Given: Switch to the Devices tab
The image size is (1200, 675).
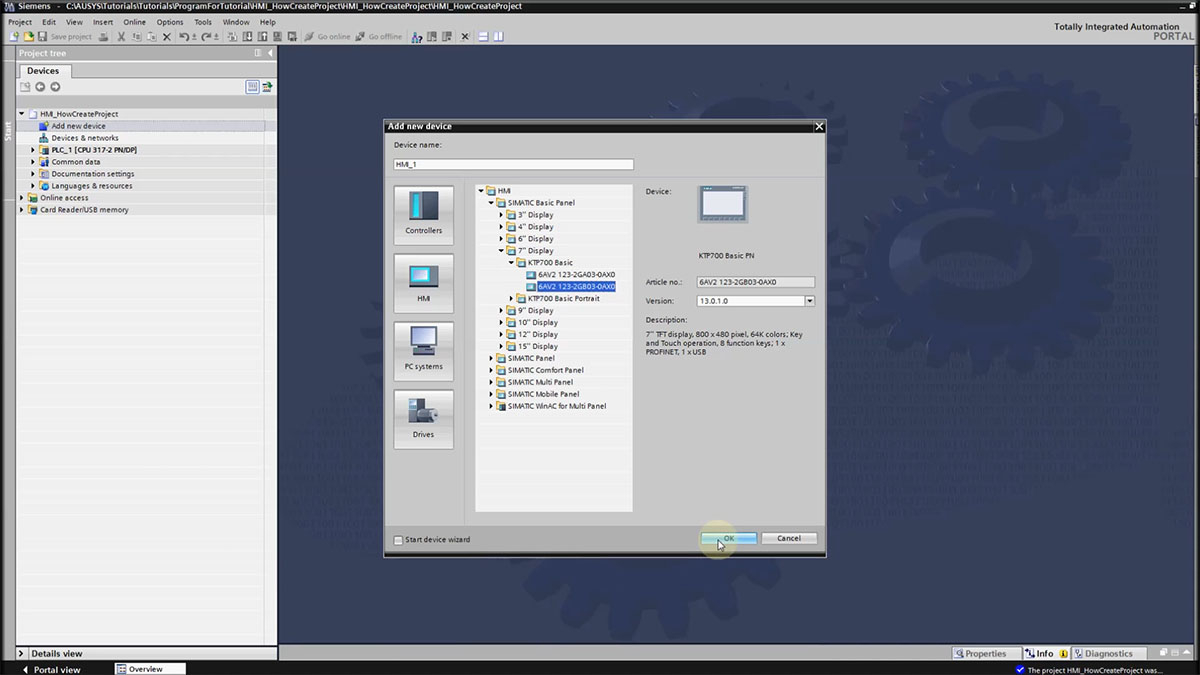Looking at the screenshot, I should (43, 71).
